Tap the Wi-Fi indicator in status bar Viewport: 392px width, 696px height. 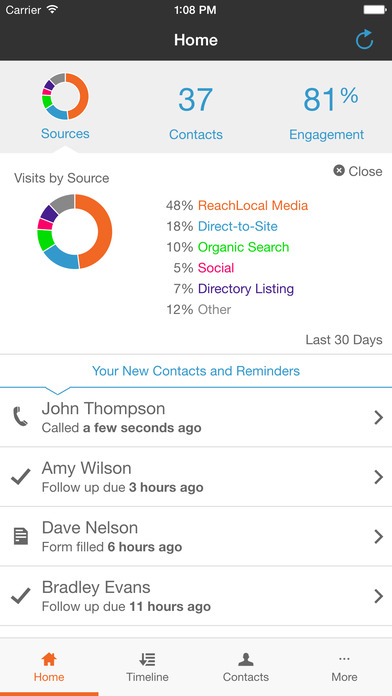click(53, 9)
